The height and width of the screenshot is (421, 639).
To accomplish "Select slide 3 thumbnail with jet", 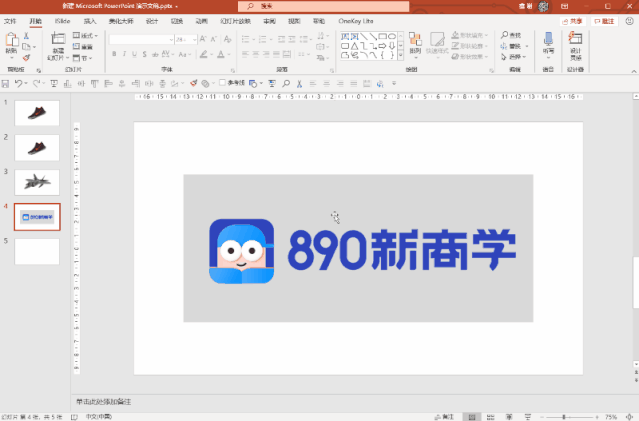I will pyautogui.click(x=37, y=182).
